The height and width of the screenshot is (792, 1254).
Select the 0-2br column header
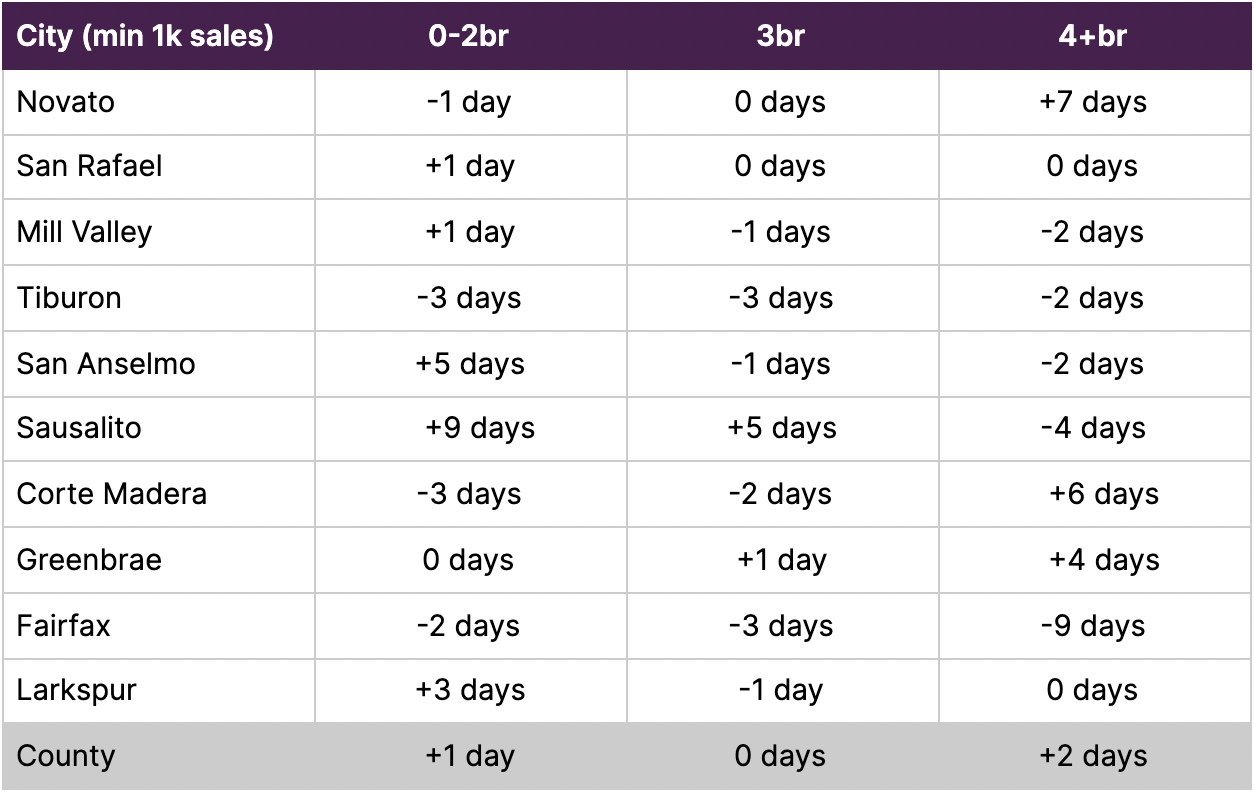tap(469, 36)
